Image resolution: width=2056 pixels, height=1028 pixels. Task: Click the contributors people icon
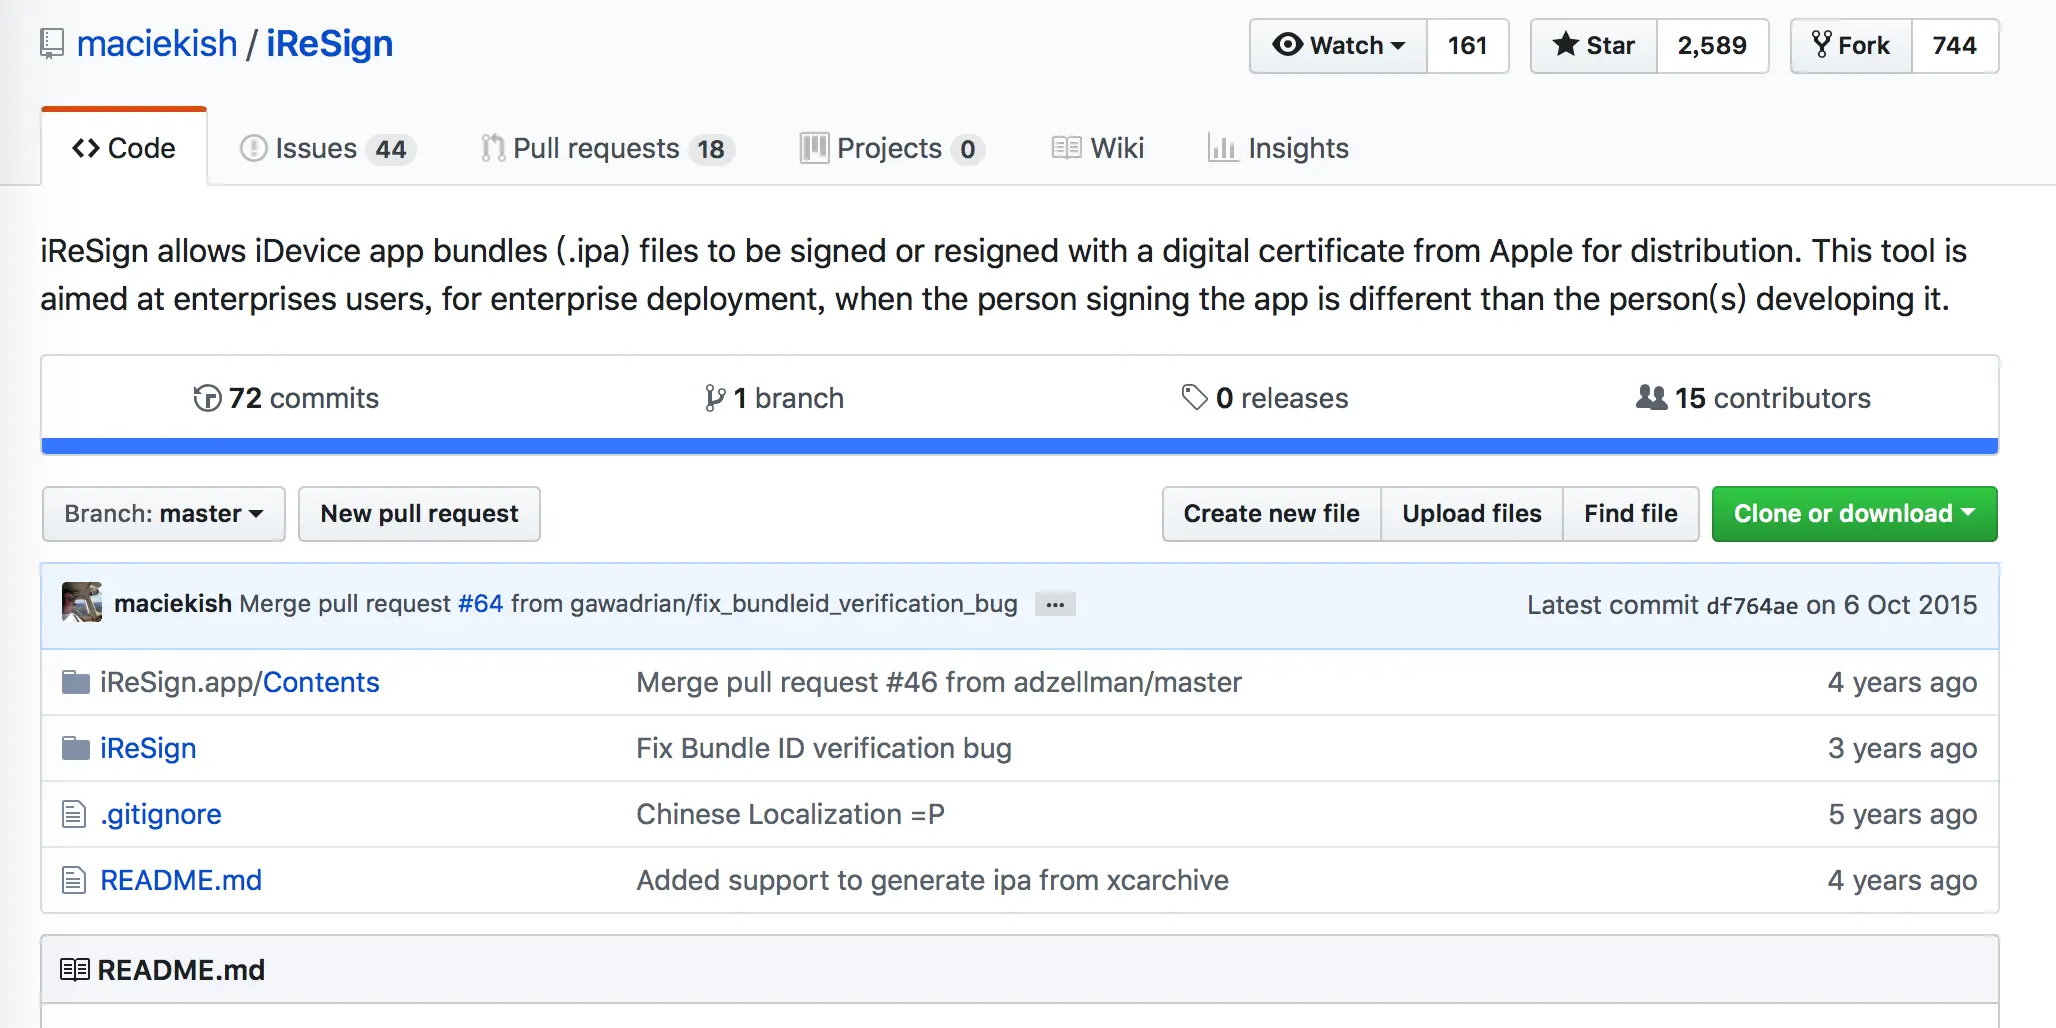tap(1651, 397)
